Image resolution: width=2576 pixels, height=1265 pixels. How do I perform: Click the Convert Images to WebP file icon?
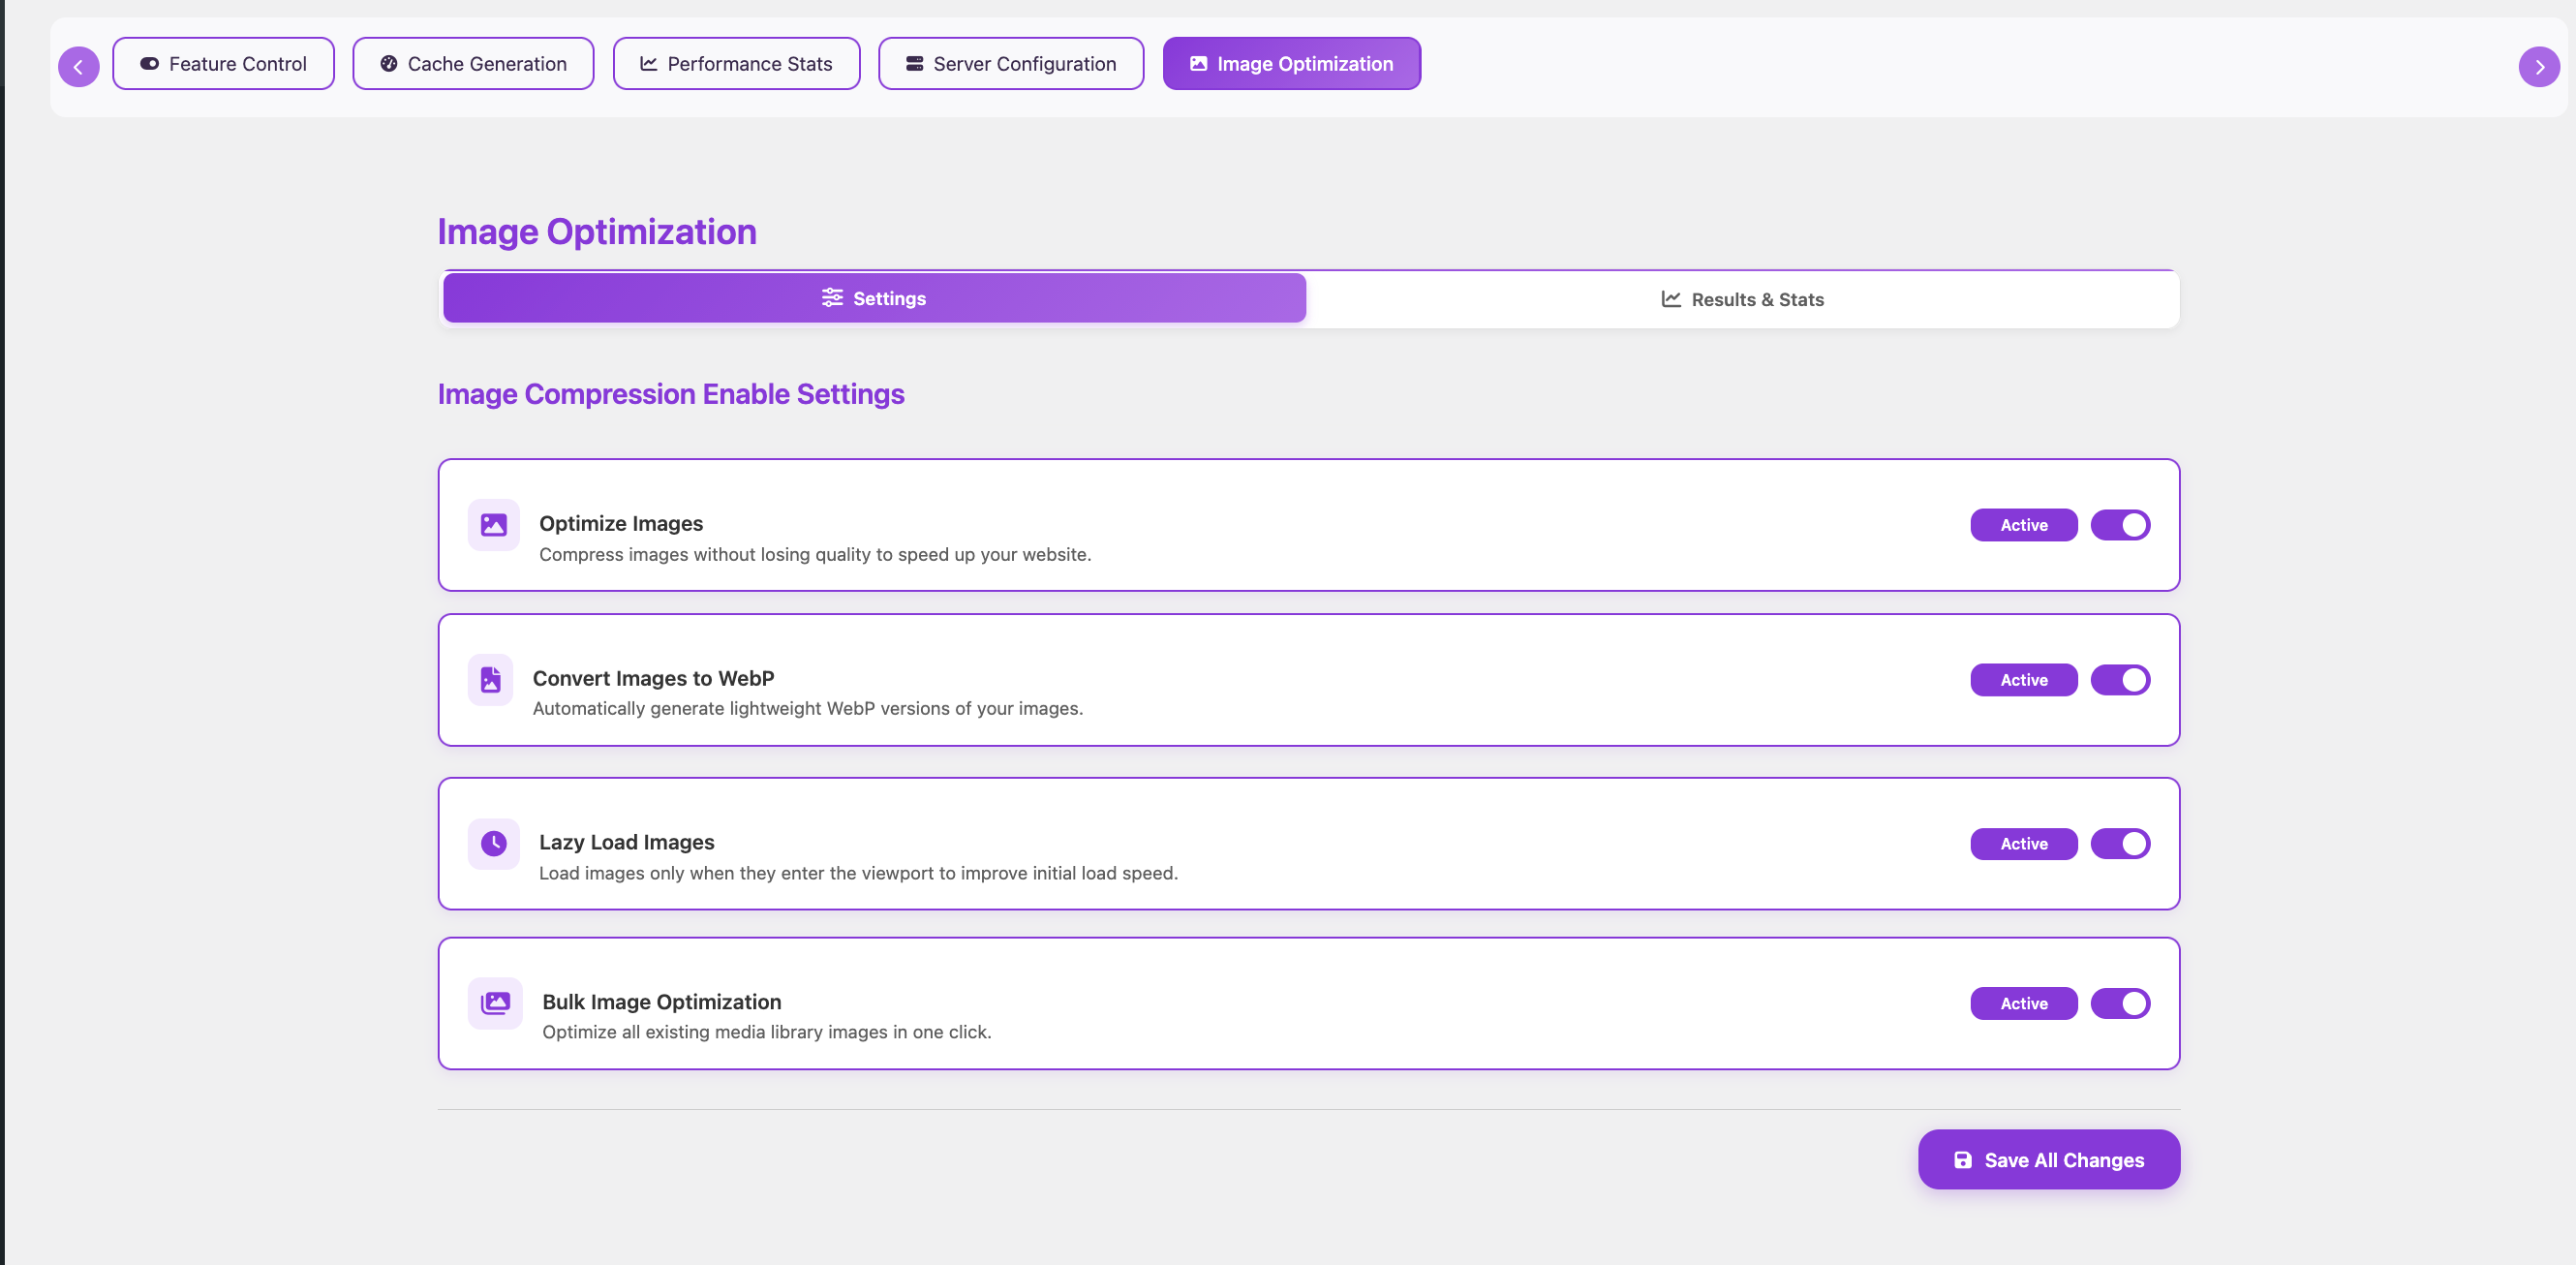coord(490,680)
